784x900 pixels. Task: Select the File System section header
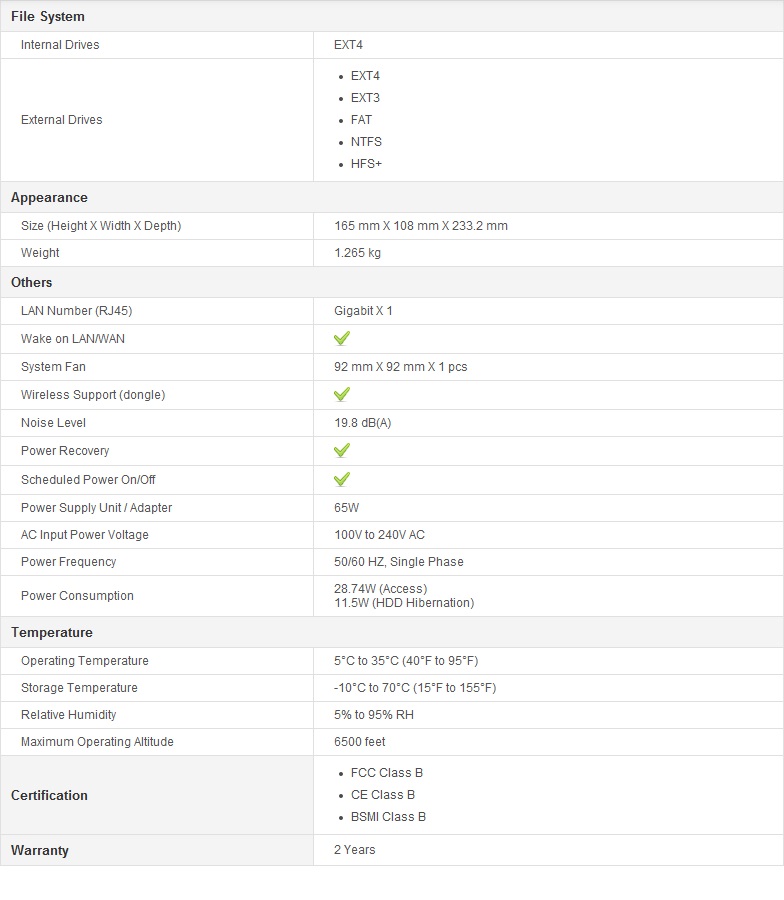[48, 17]
